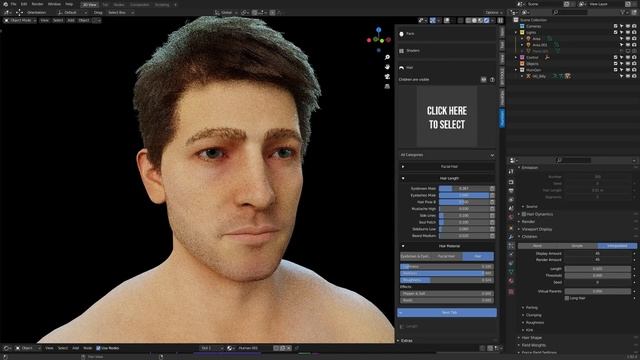
Task: Click the Blender logo menu icon
Action: tap(5, 4)
